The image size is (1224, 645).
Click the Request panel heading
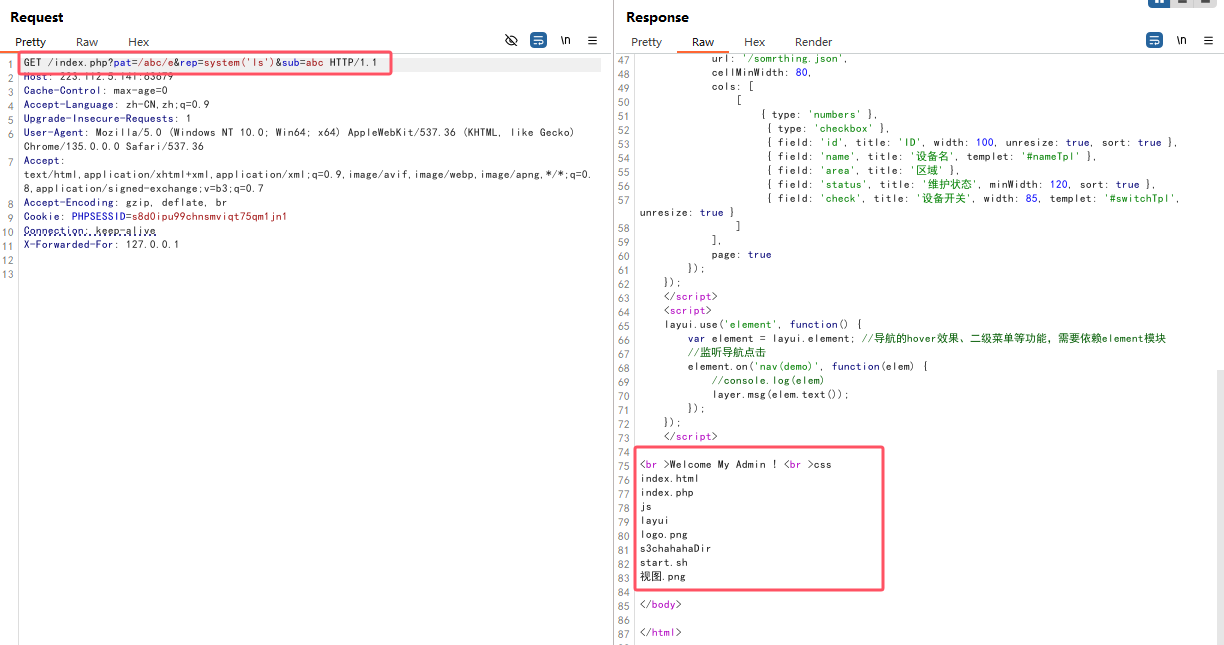37,17
